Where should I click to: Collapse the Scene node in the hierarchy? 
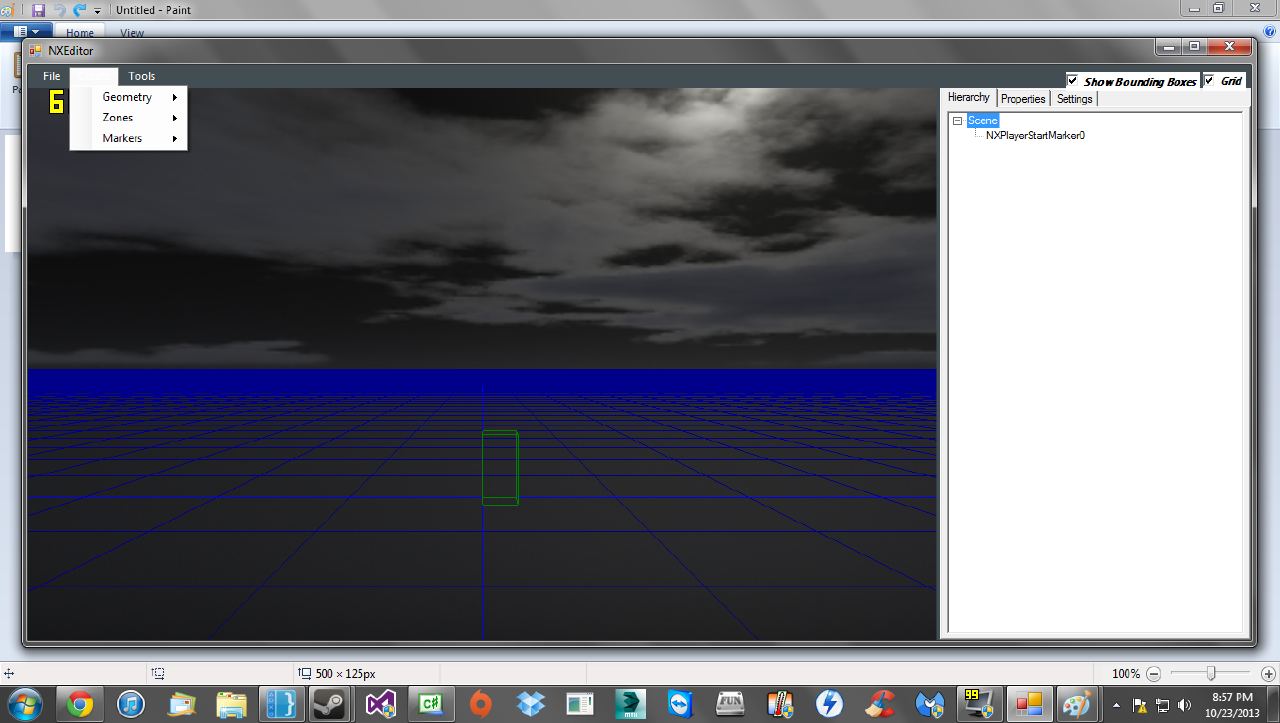point(958,121)
